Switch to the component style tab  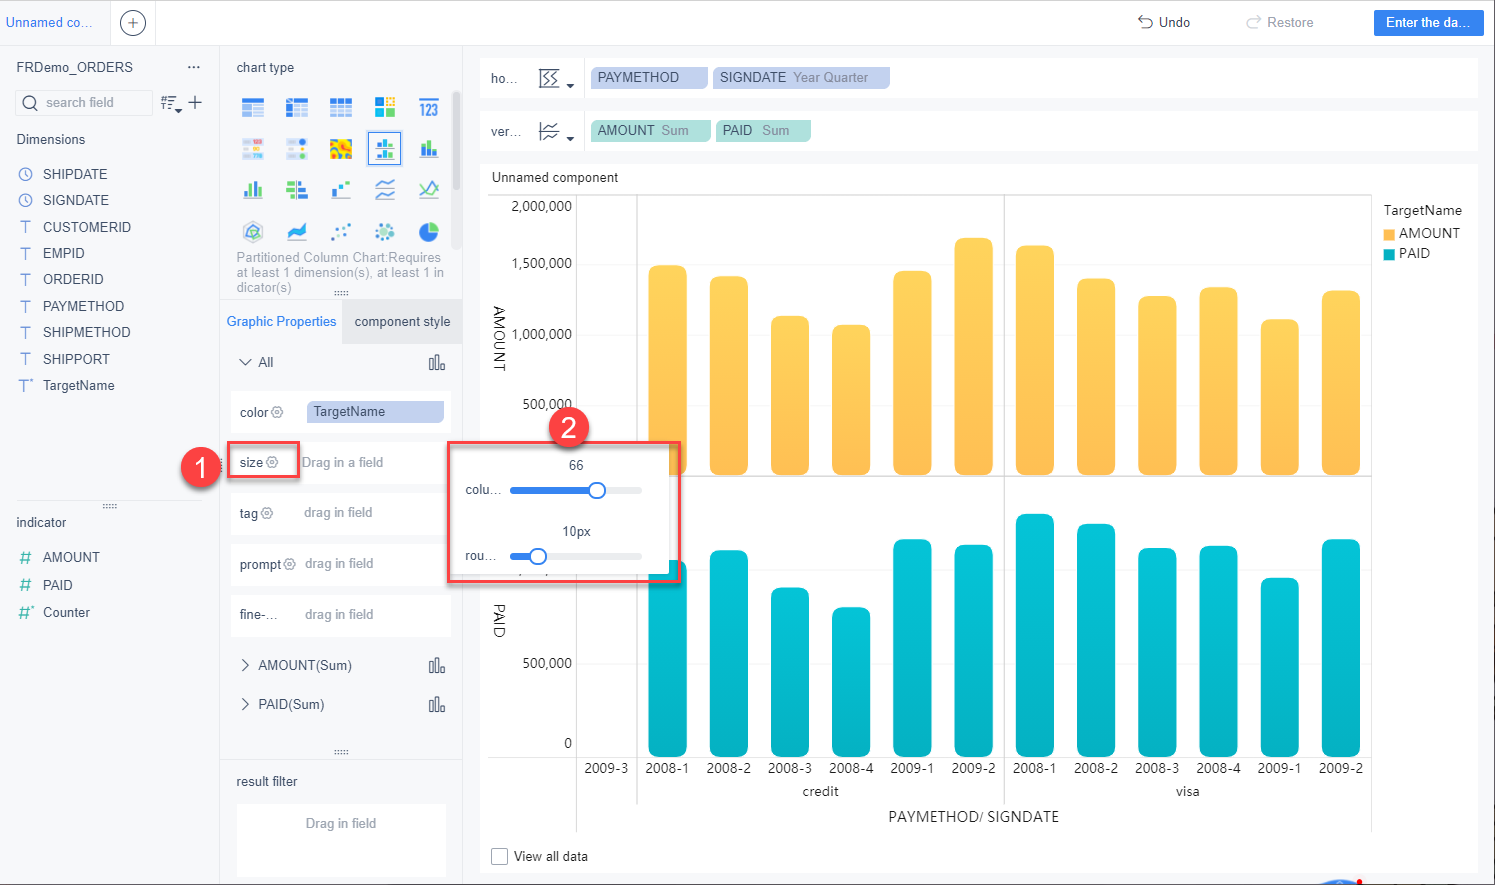pyautogui.click(x=402, y=321)
